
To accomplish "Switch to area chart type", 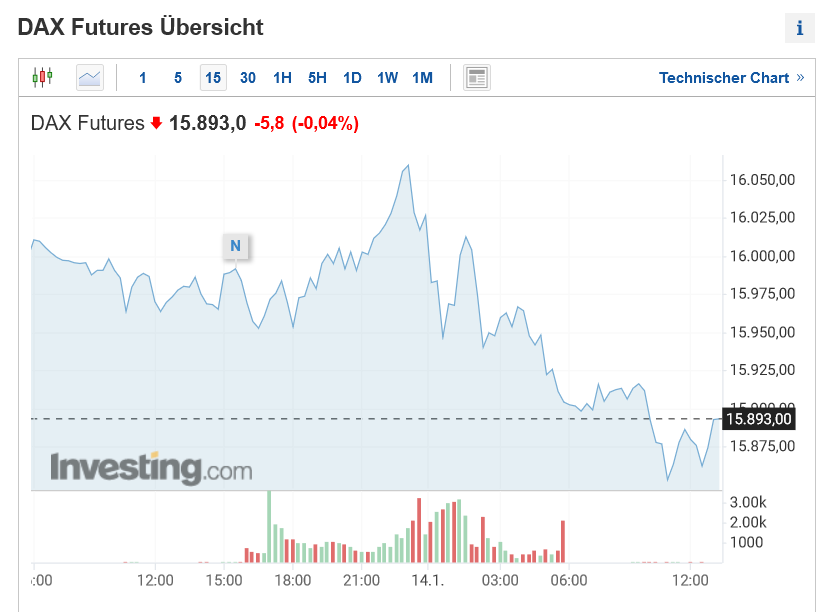I will [90, 77].
